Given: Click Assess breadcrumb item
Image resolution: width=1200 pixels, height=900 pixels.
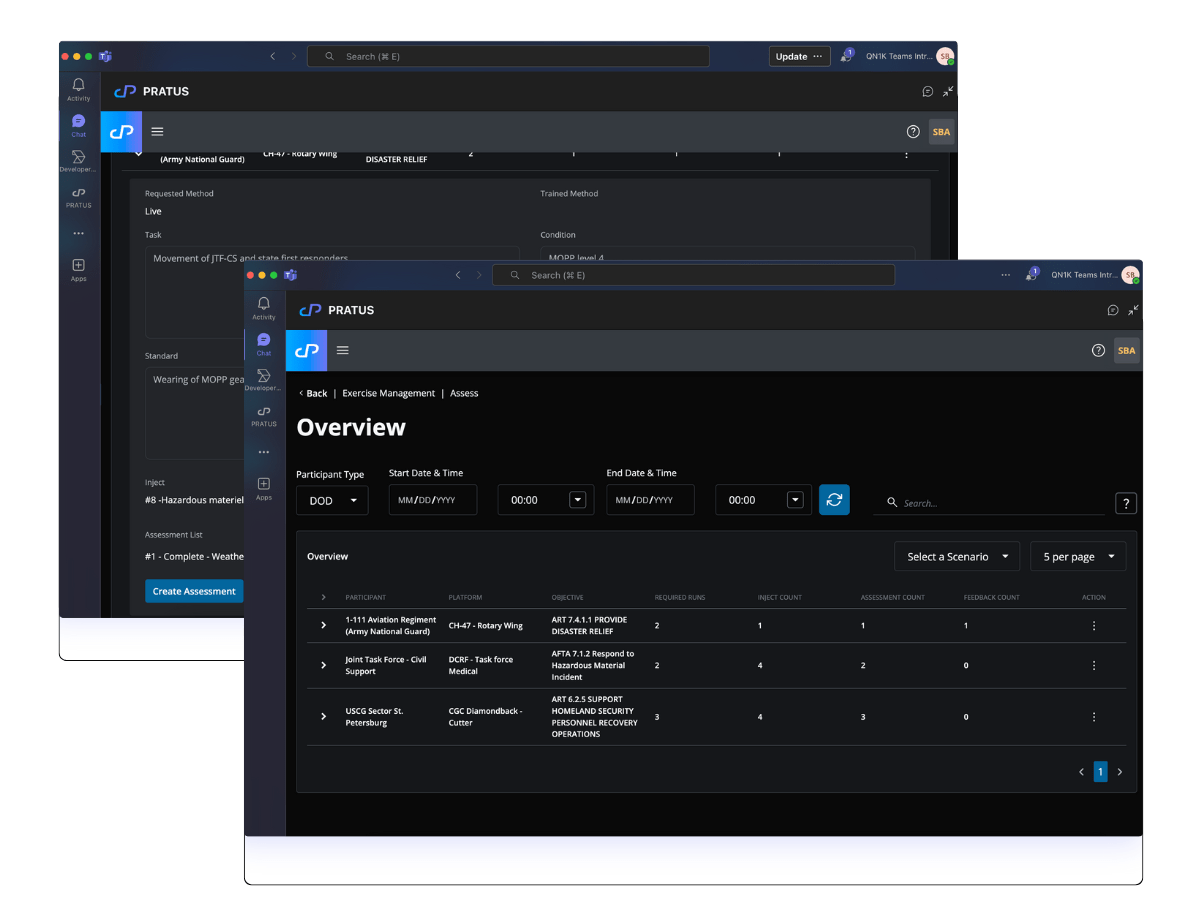Looking at the screenshot, I should [x=464, y=393].
